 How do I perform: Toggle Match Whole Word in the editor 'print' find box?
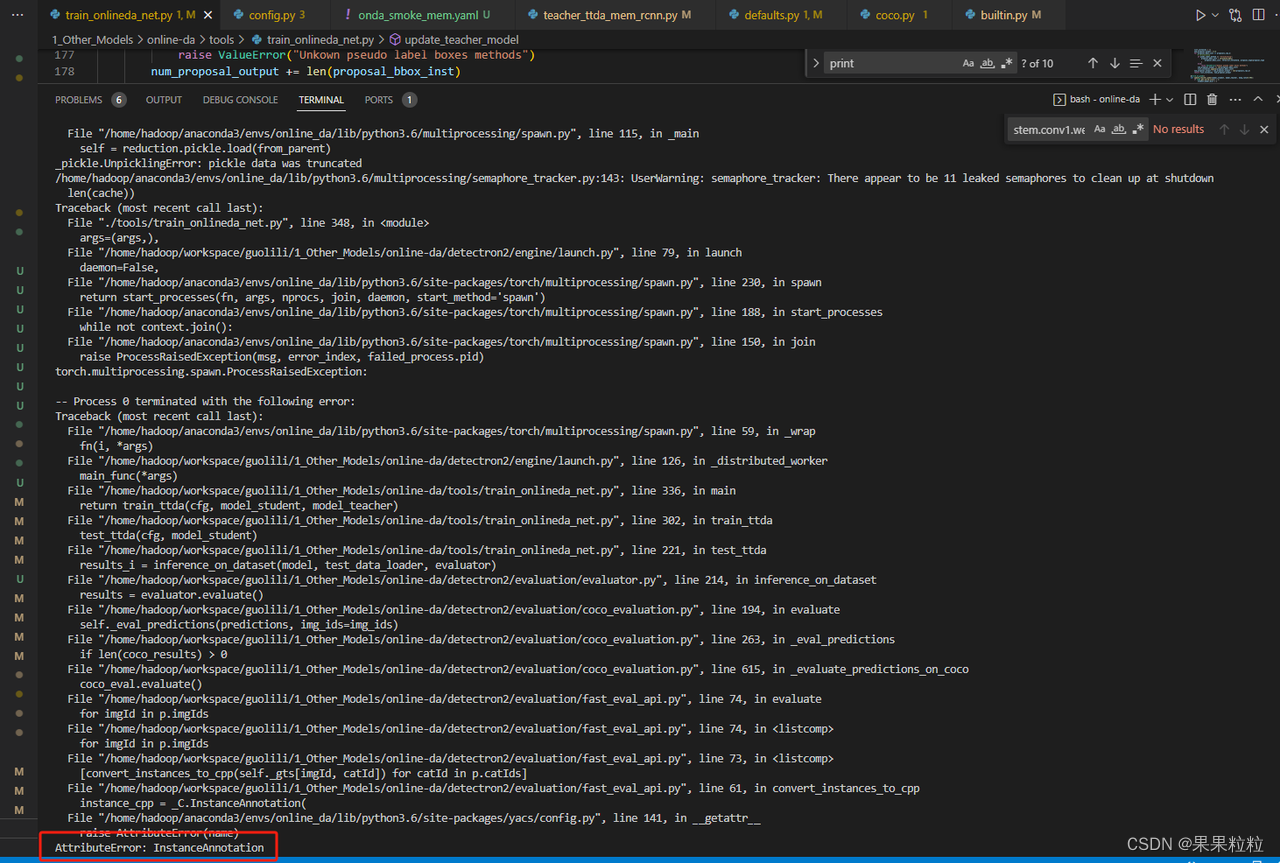pos(987,63)
